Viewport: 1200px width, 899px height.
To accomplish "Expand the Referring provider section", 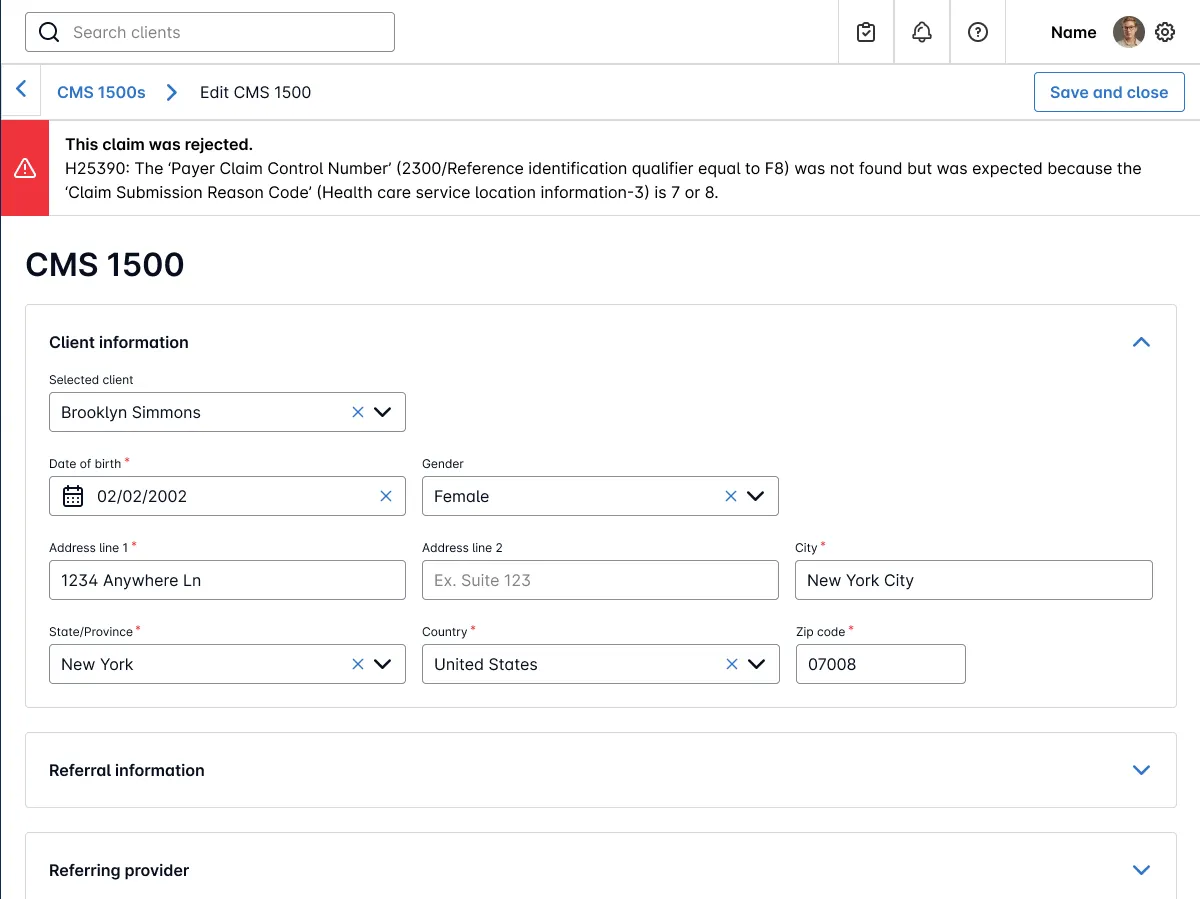I will [x=1141, y=870].
